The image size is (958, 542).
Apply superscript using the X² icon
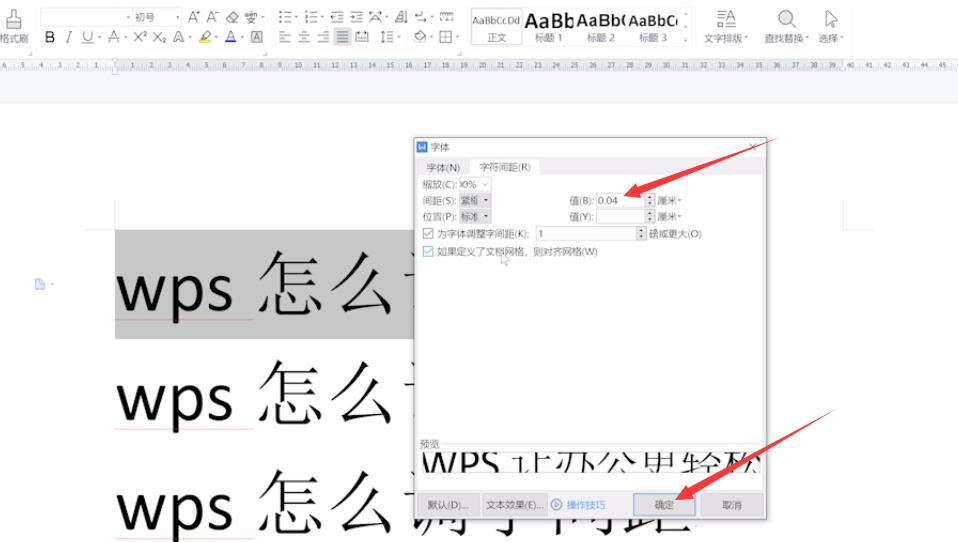point(139,37)
